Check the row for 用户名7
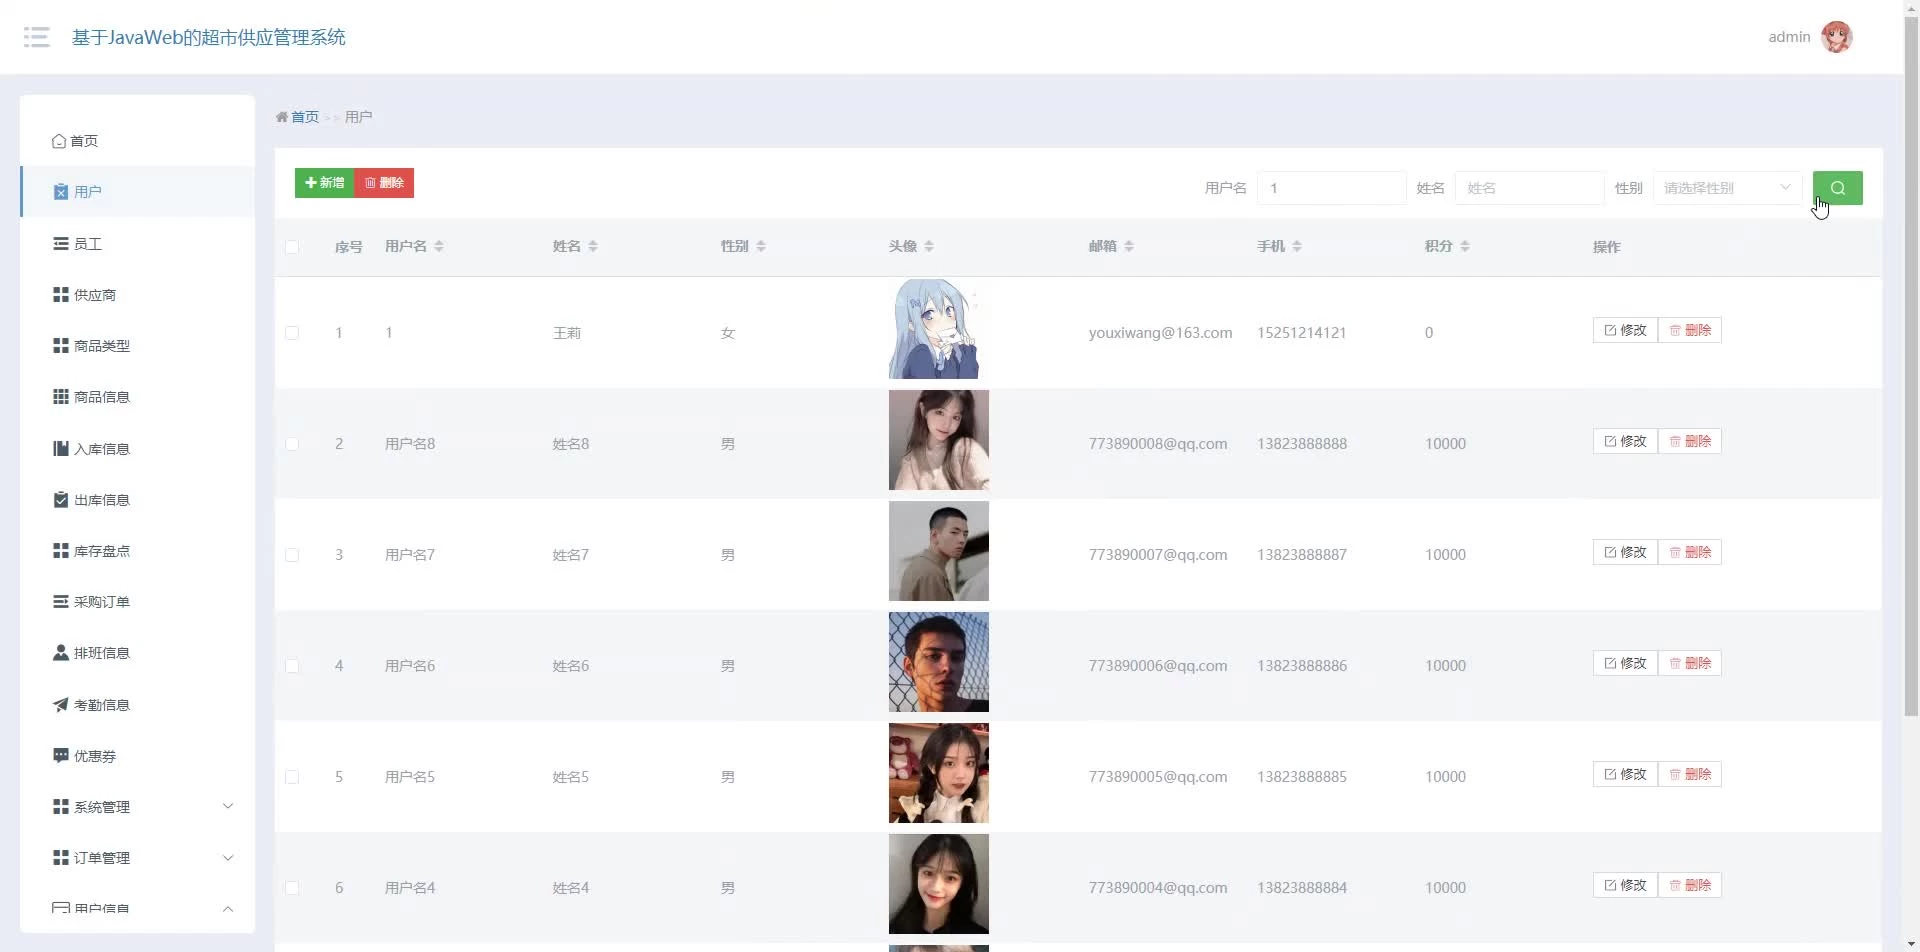Viewport: 1920px width, 952px height. tap(292, 555)
